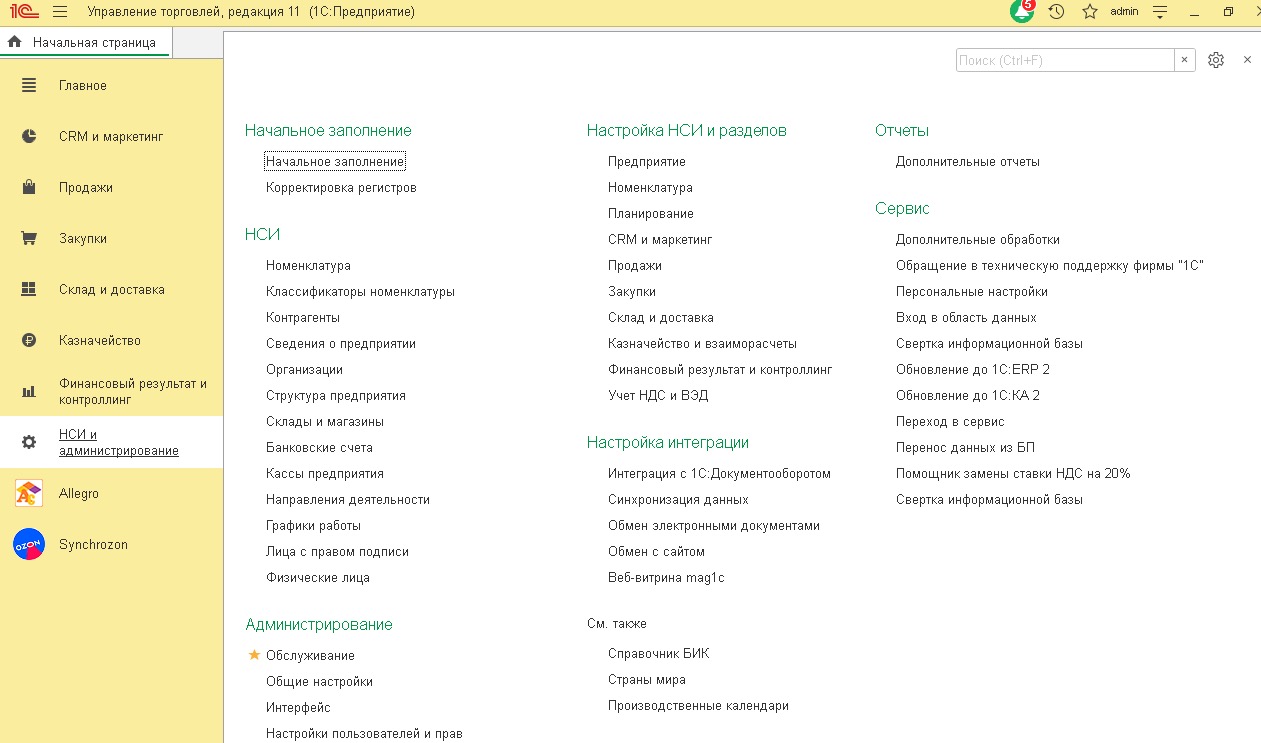Open Закупки section with cart icon
The width and height of the screenshot is (1261, 743).
[112, 239]
